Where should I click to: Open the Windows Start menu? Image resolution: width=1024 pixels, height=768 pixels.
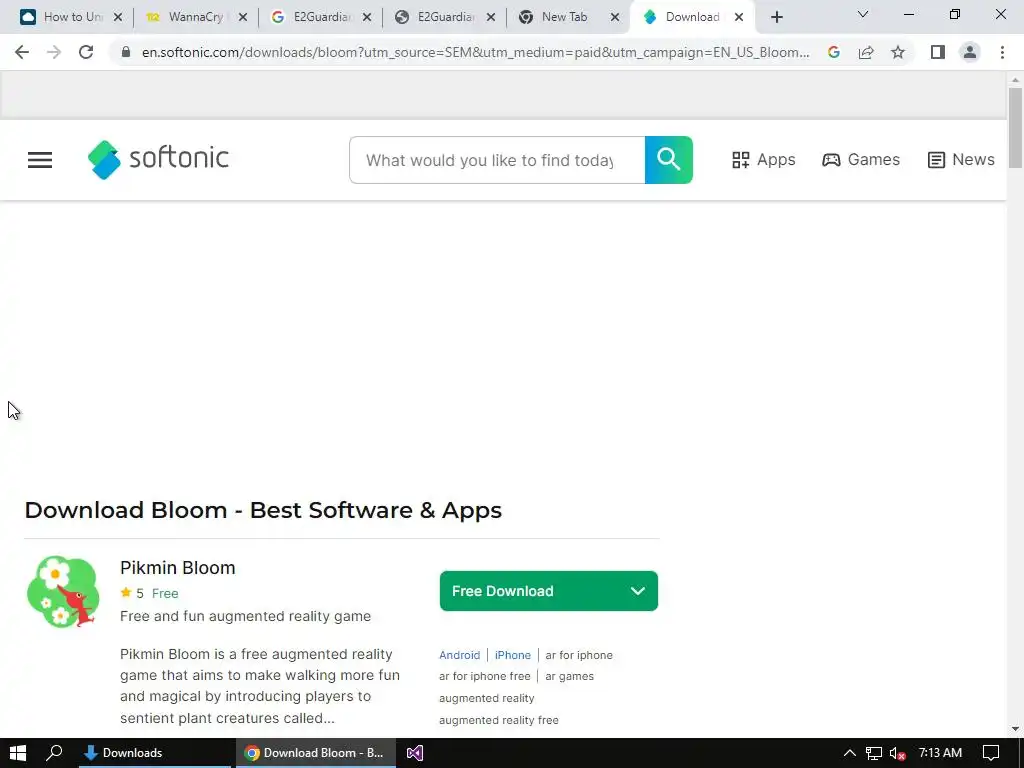[18, 753]
